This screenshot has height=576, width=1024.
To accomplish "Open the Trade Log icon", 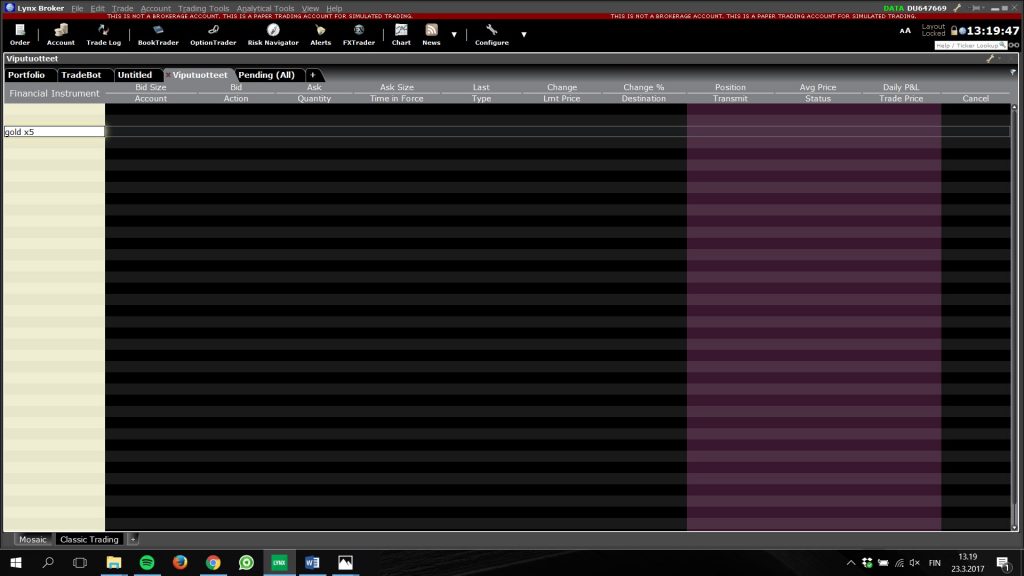I will 103,35.
